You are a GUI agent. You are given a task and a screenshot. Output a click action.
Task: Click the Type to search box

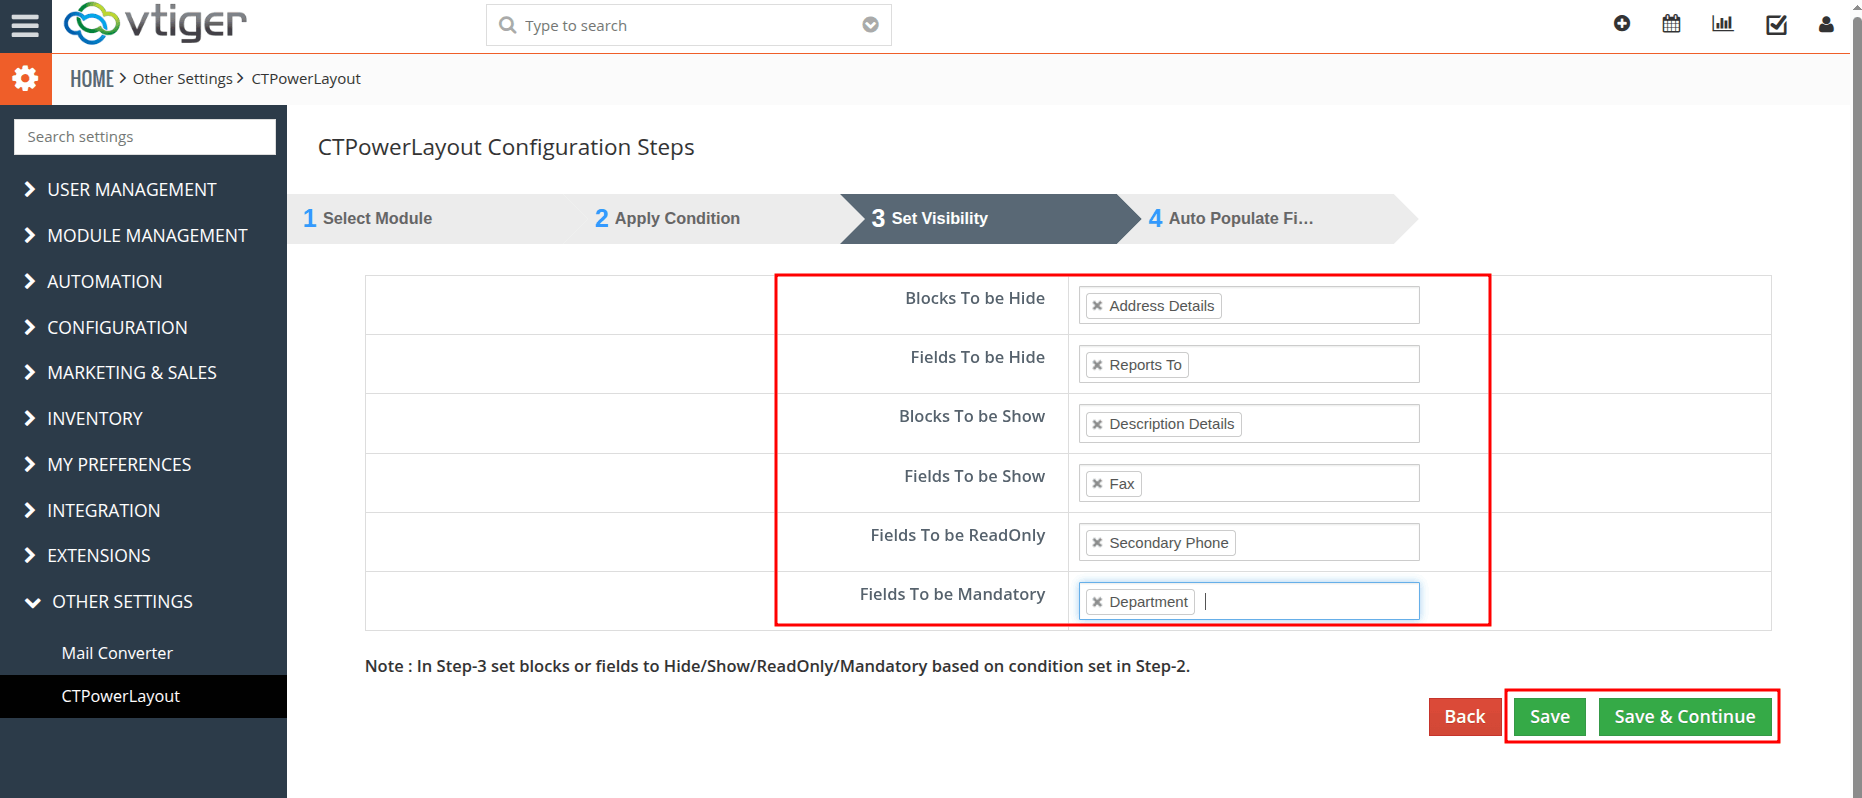coord(689,25)
